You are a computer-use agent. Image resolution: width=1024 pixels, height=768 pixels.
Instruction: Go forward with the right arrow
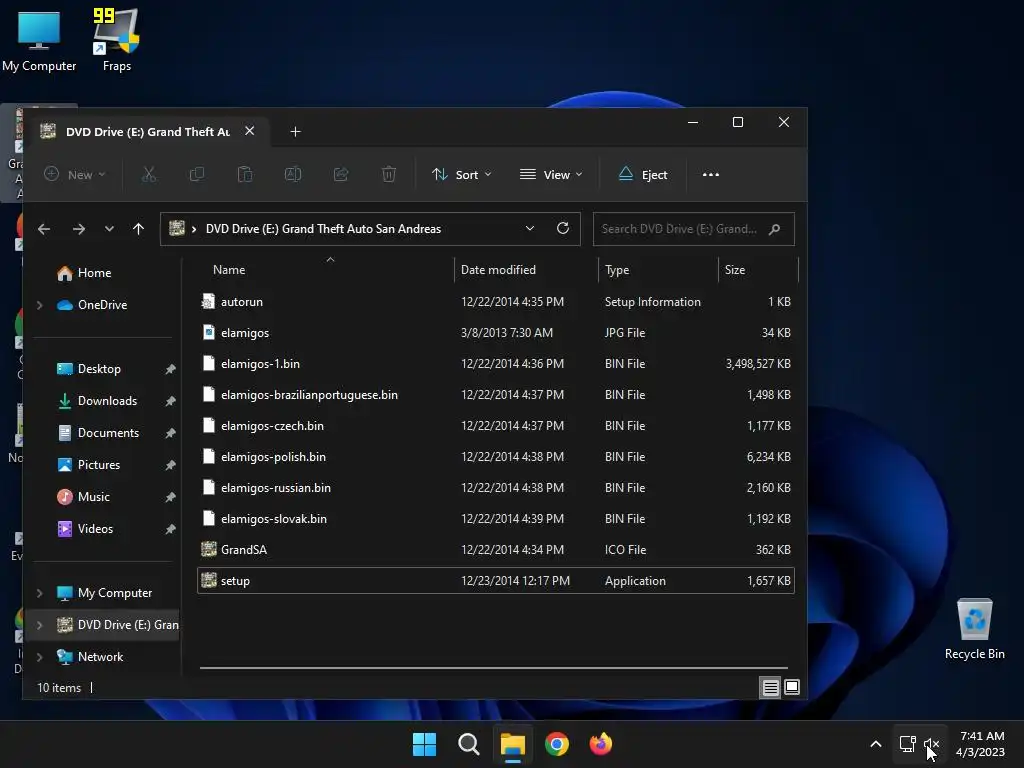(x=79, y=229)
